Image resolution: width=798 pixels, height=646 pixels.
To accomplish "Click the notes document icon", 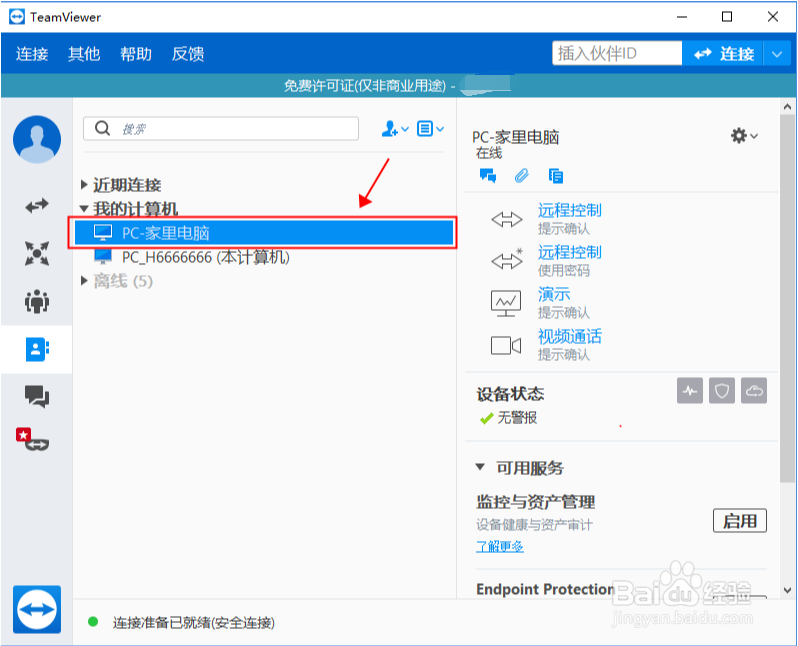I will click(x=556, y=176).
